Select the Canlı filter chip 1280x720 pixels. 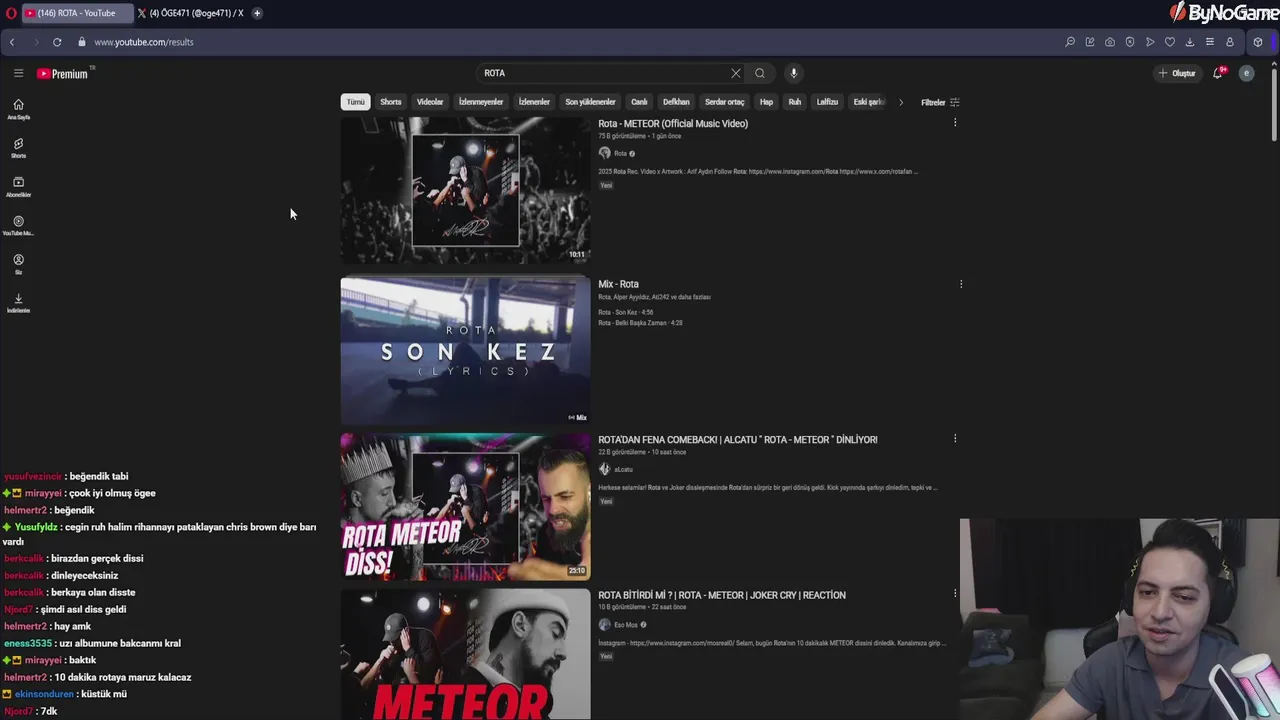click(x=639, y=102)
